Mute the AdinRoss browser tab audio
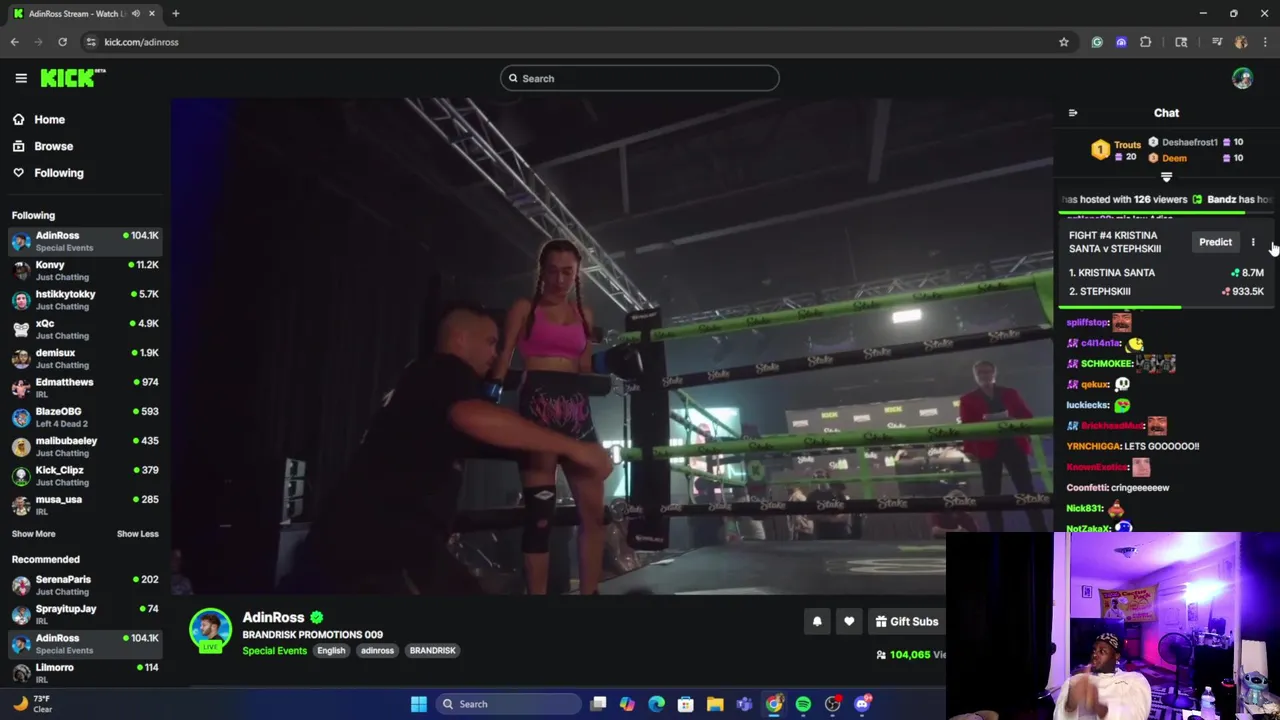The height and width of the screenshot is (720, 1280). tap(136, 14)
